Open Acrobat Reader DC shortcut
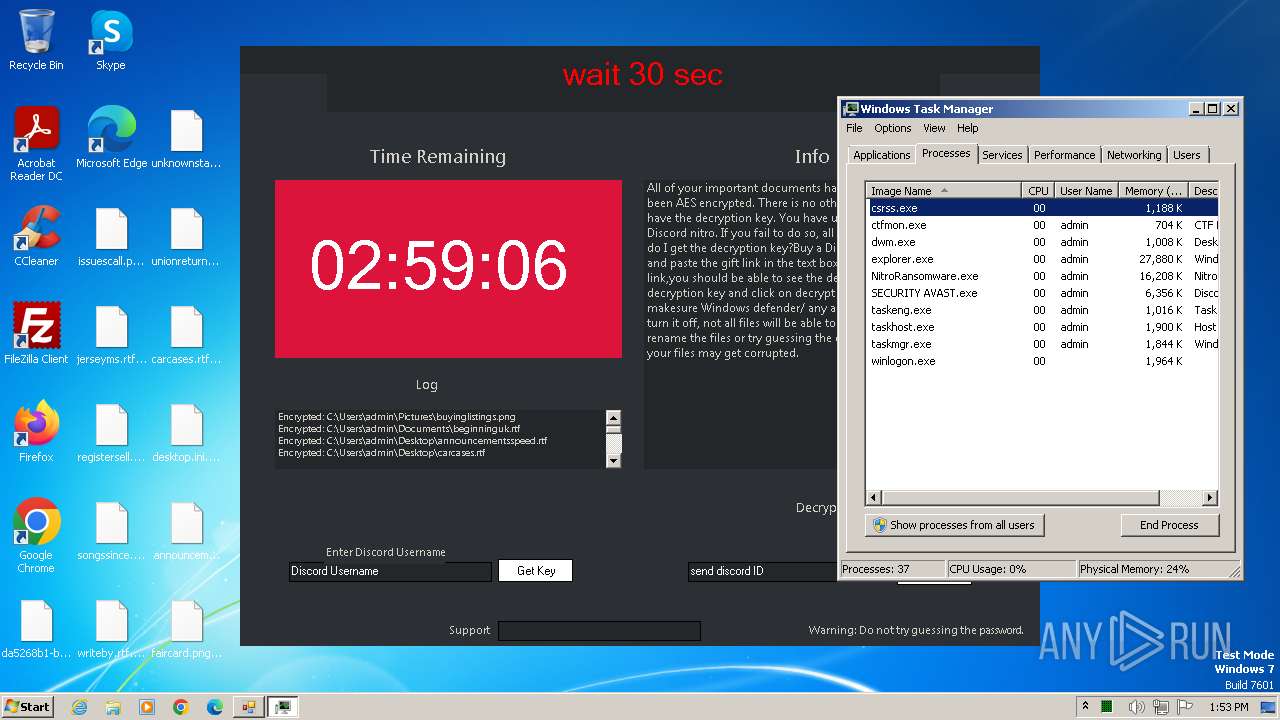This screenshot has width=1280, height=720. [36, 144]
